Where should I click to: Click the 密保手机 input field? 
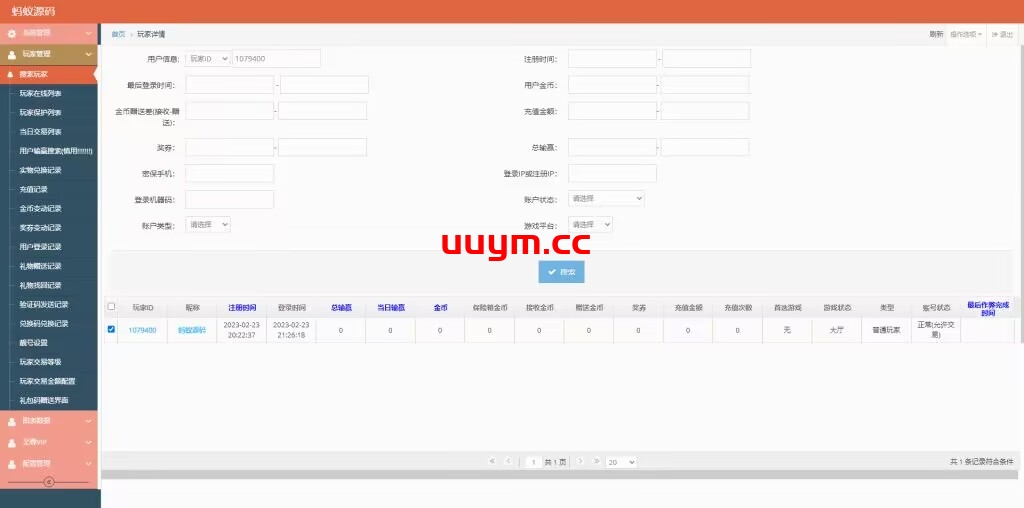point(229,173)
